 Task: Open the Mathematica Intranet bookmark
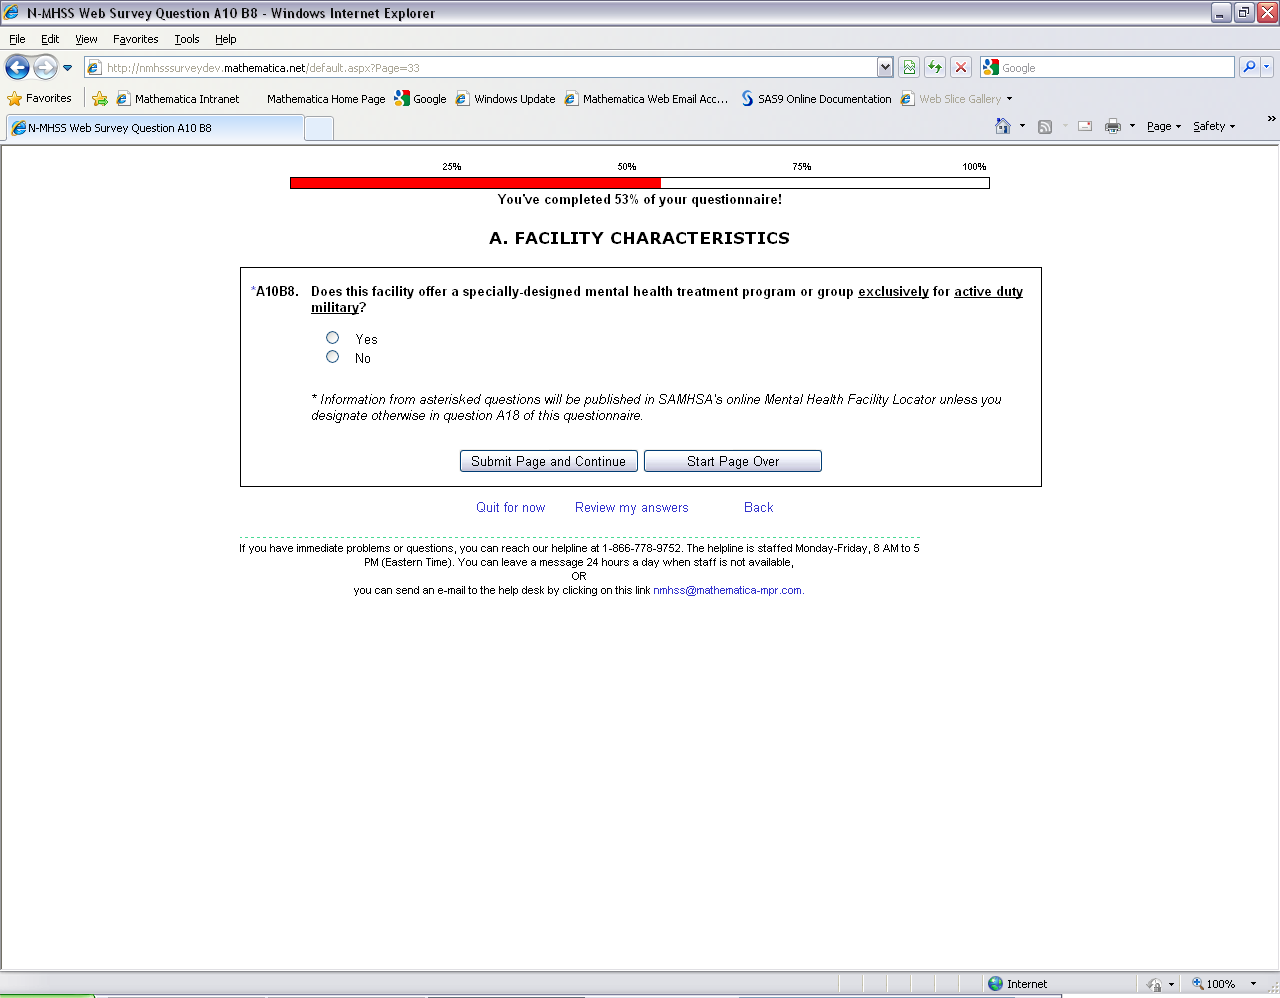point(178,98)
